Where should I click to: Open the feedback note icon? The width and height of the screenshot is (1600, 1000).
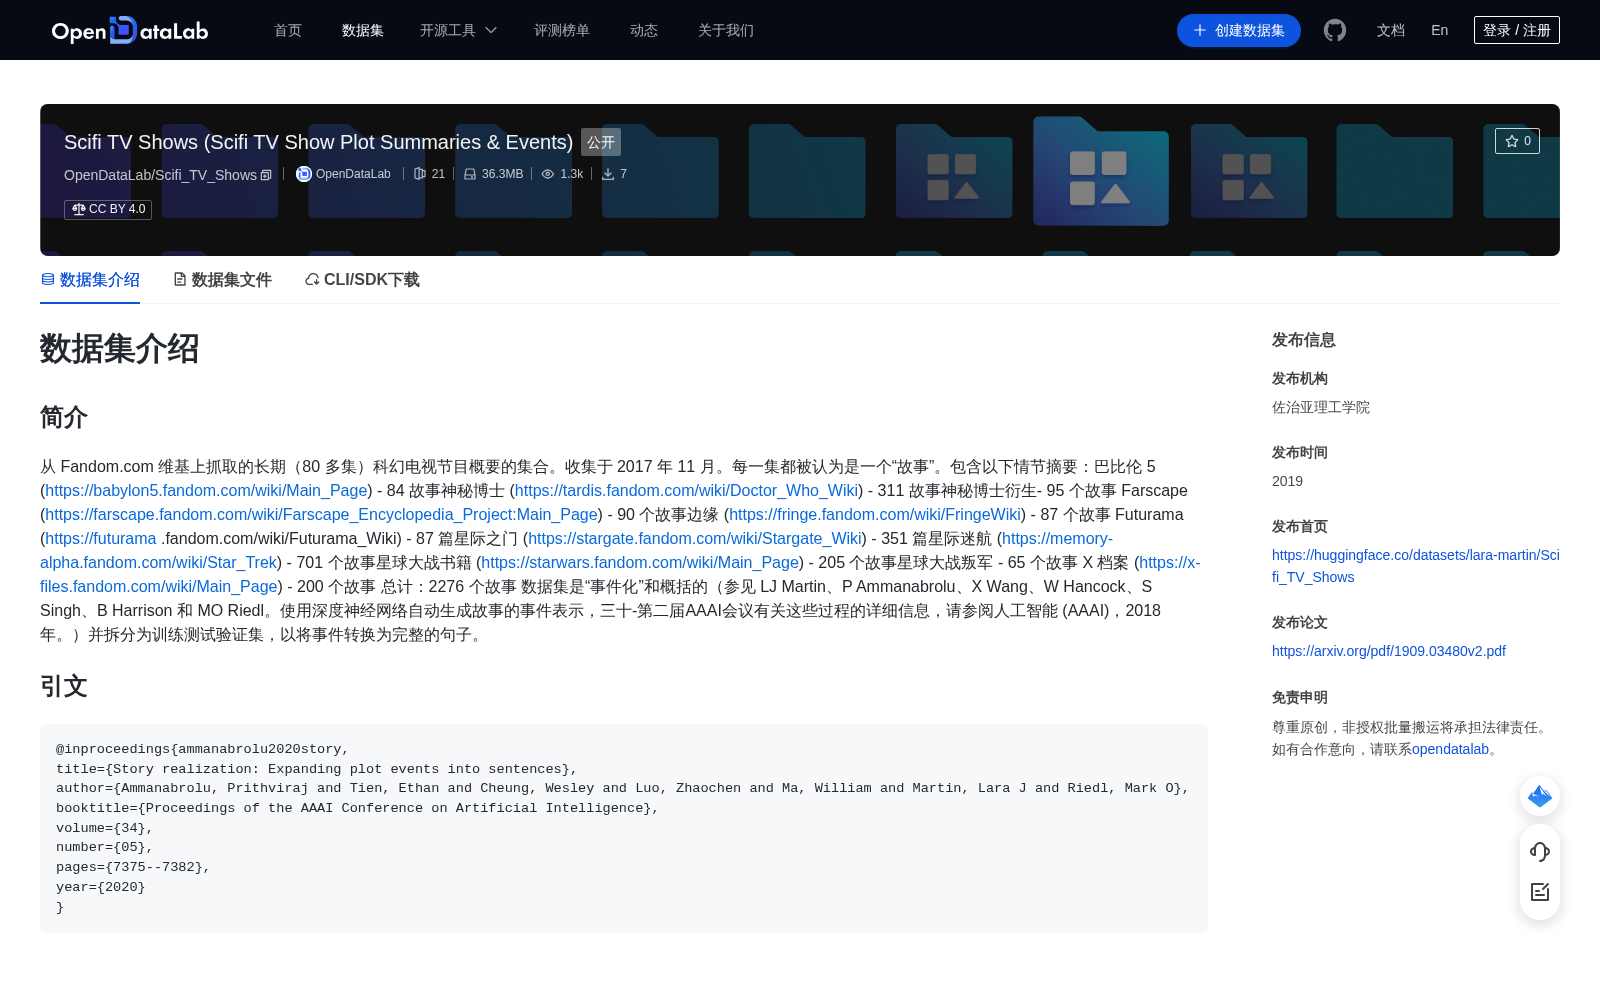click(x=1540, y=892)
